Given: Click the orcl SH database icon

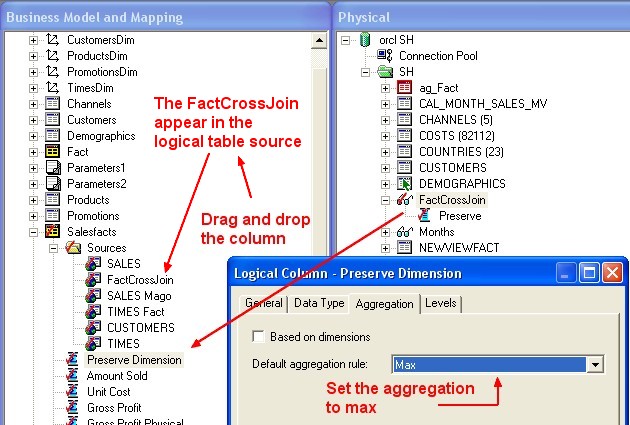Looking at the screenshot, I should tap(365, 40).
